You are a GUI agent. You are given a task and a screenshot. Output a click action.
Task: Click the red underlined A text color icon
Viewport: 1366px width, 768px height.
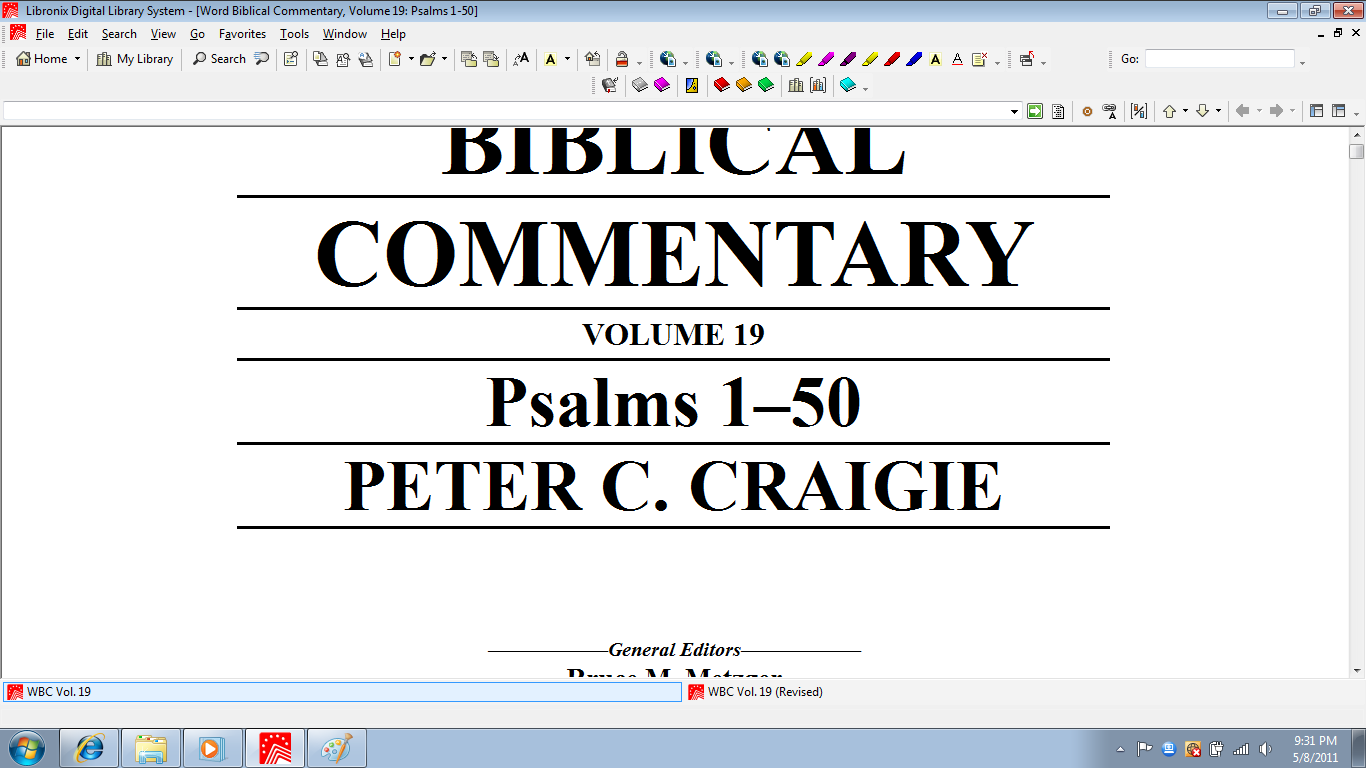[957, 59]
